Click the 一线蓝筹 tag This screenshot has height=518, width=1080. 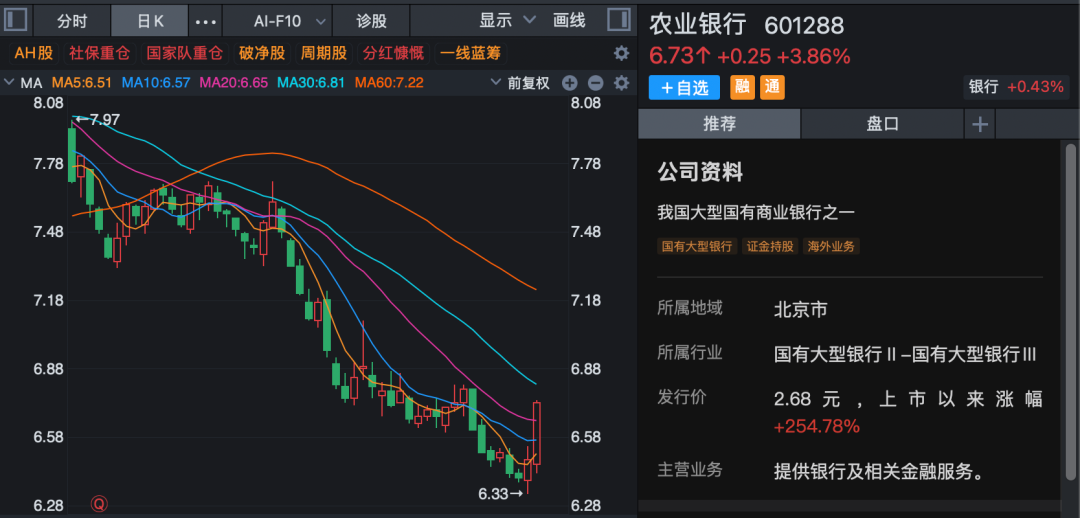point(470,53)
